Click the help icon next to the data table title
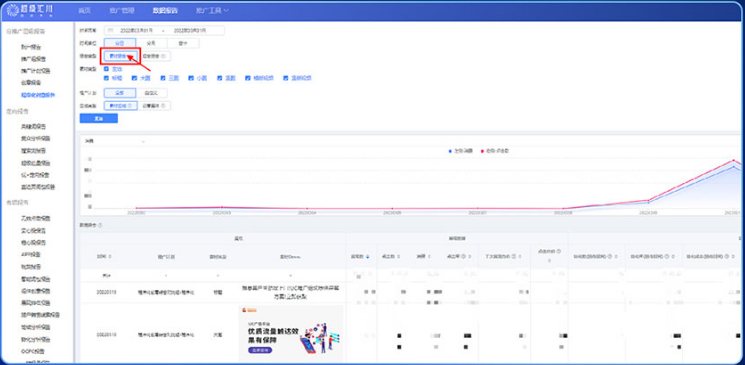745x365 pixels. point(100,225)
